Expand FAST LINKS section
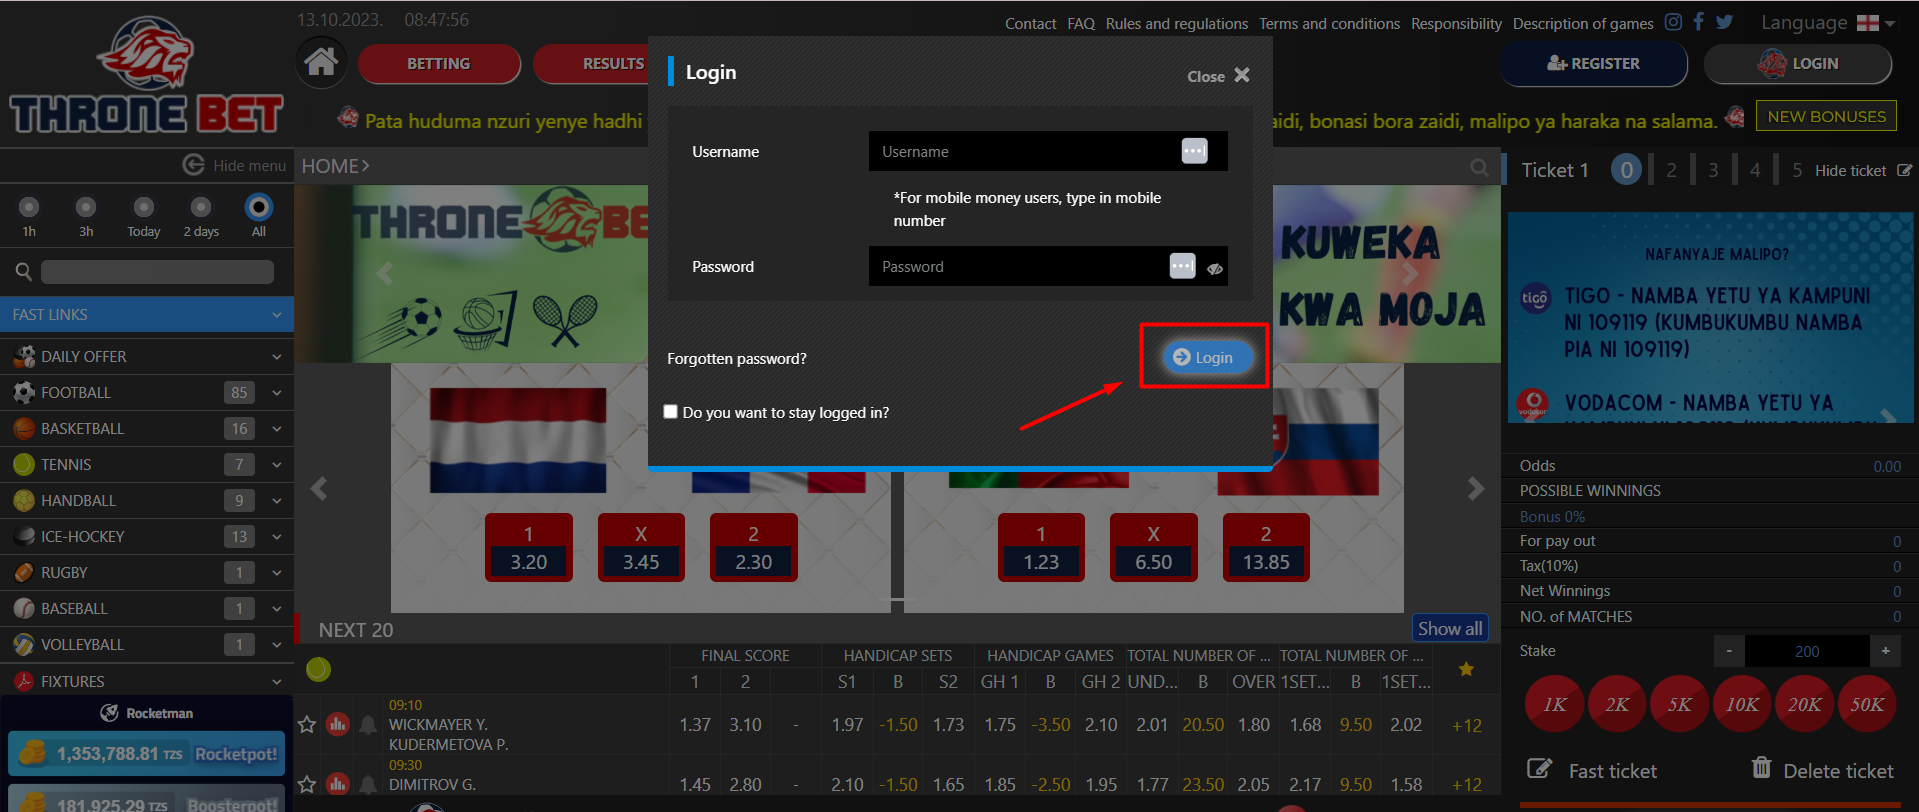 147,314
